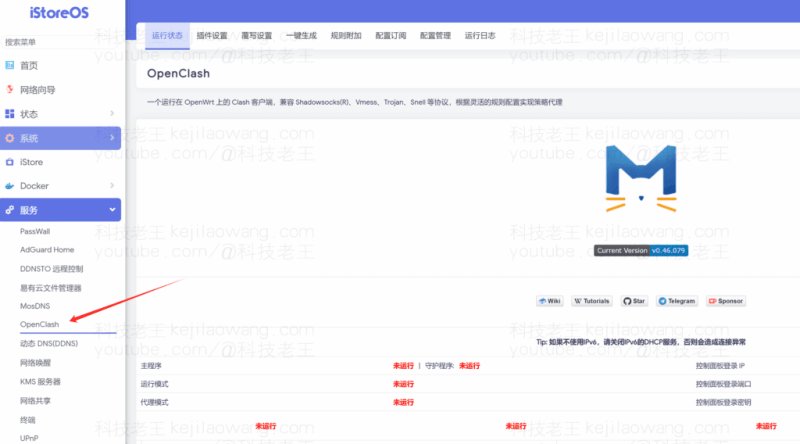
Task: Click the Docker whale icon
Action: pos(10,186)
